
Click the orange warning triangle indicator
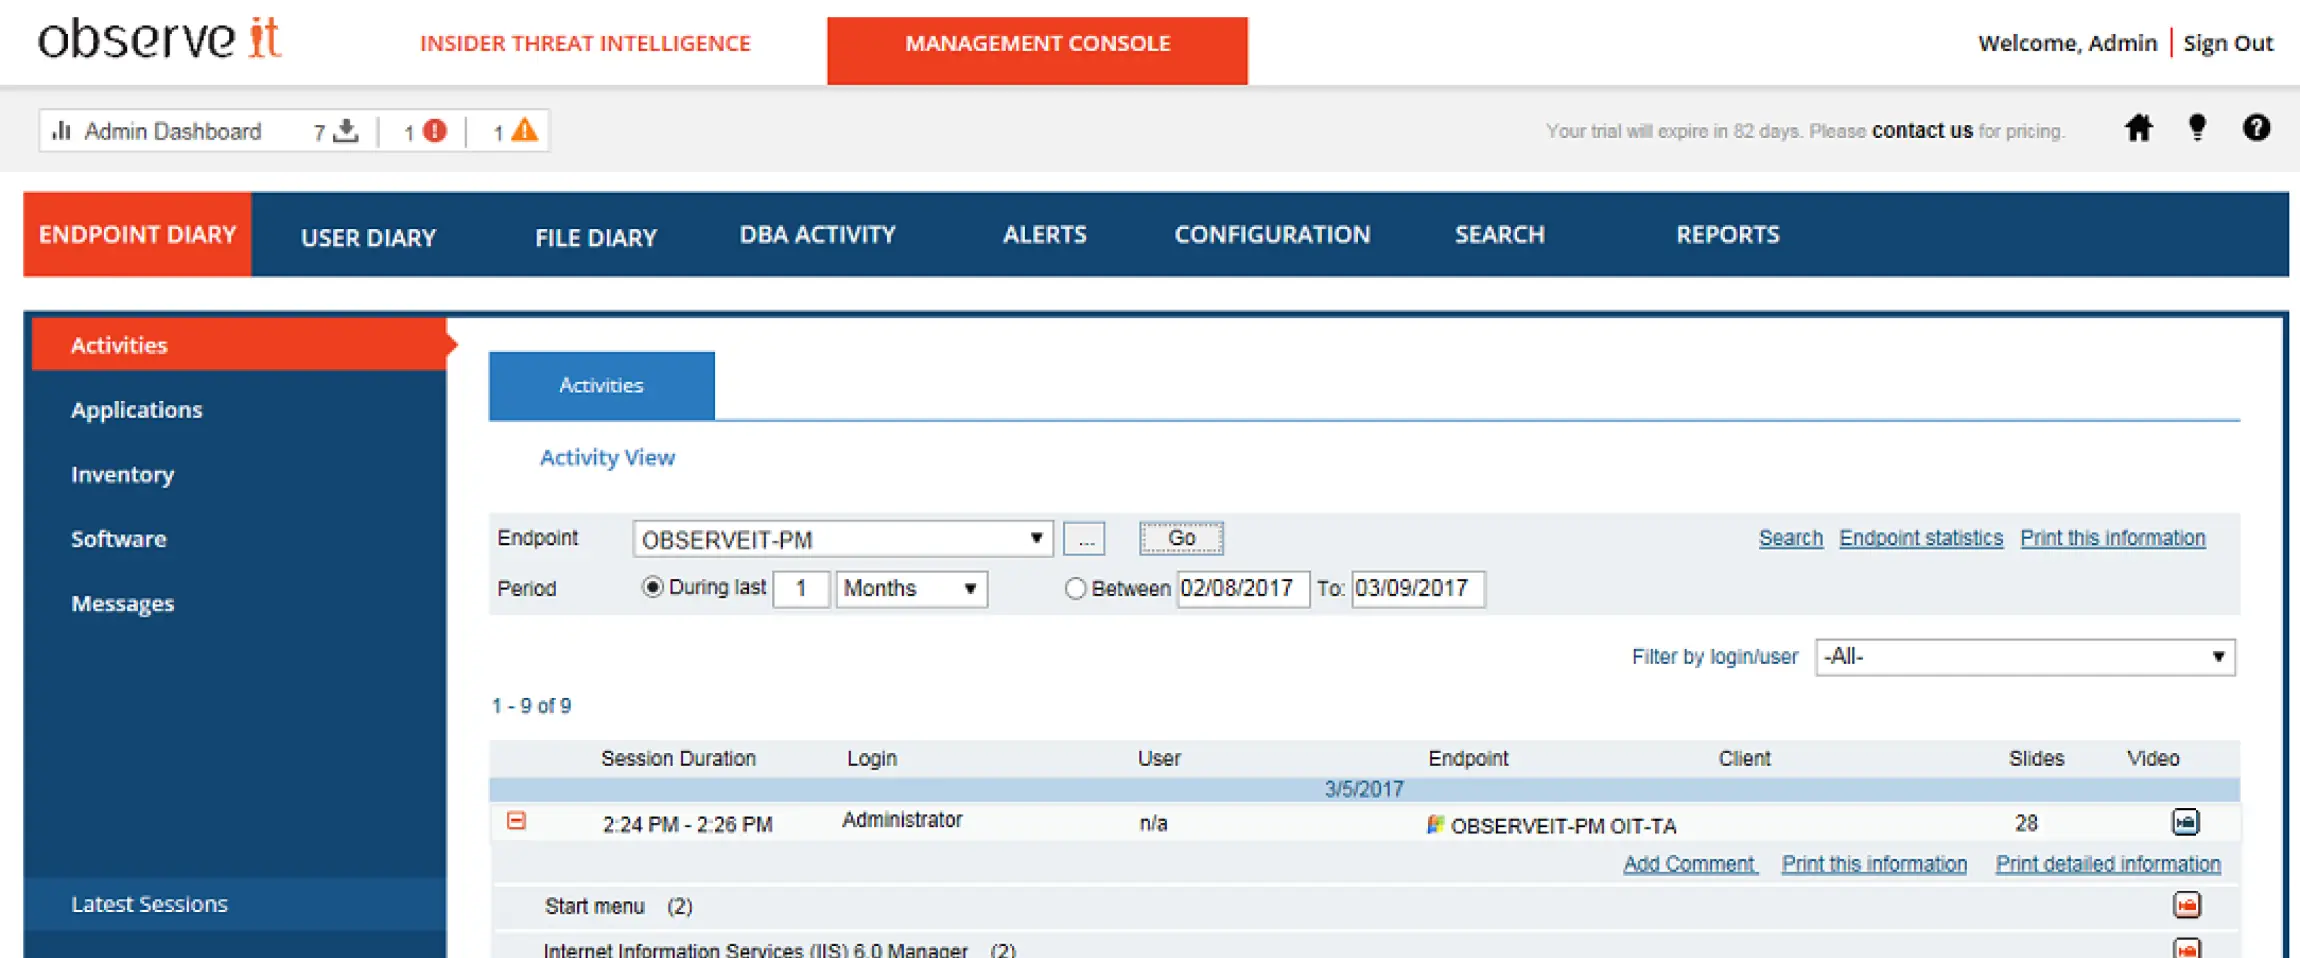(524, 131)
